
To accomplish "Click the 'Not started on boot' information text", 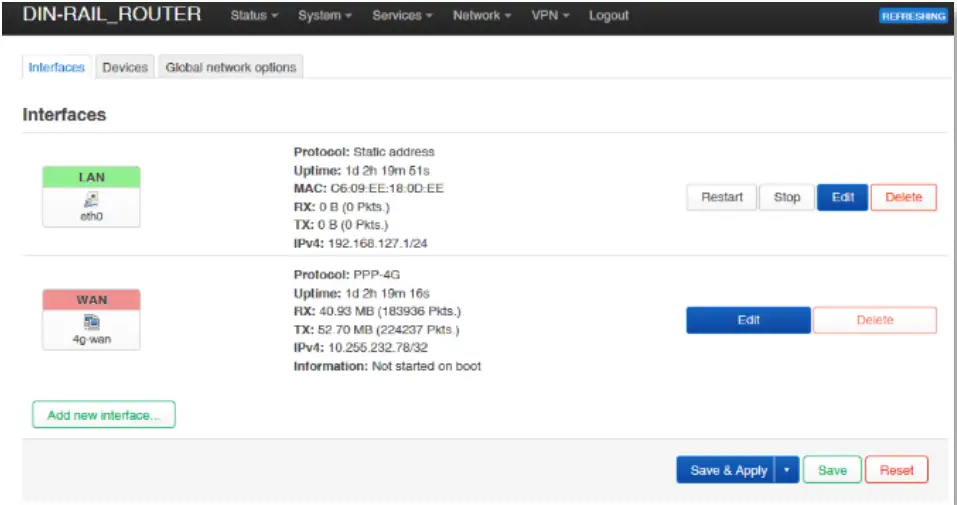I will 427,366.
